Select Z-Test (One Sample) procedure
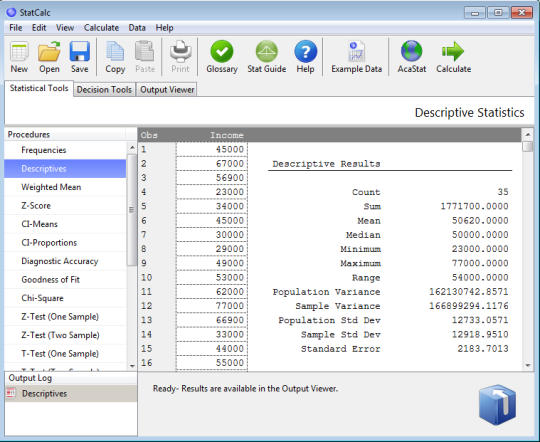540x442 pixels. (65, 317)
